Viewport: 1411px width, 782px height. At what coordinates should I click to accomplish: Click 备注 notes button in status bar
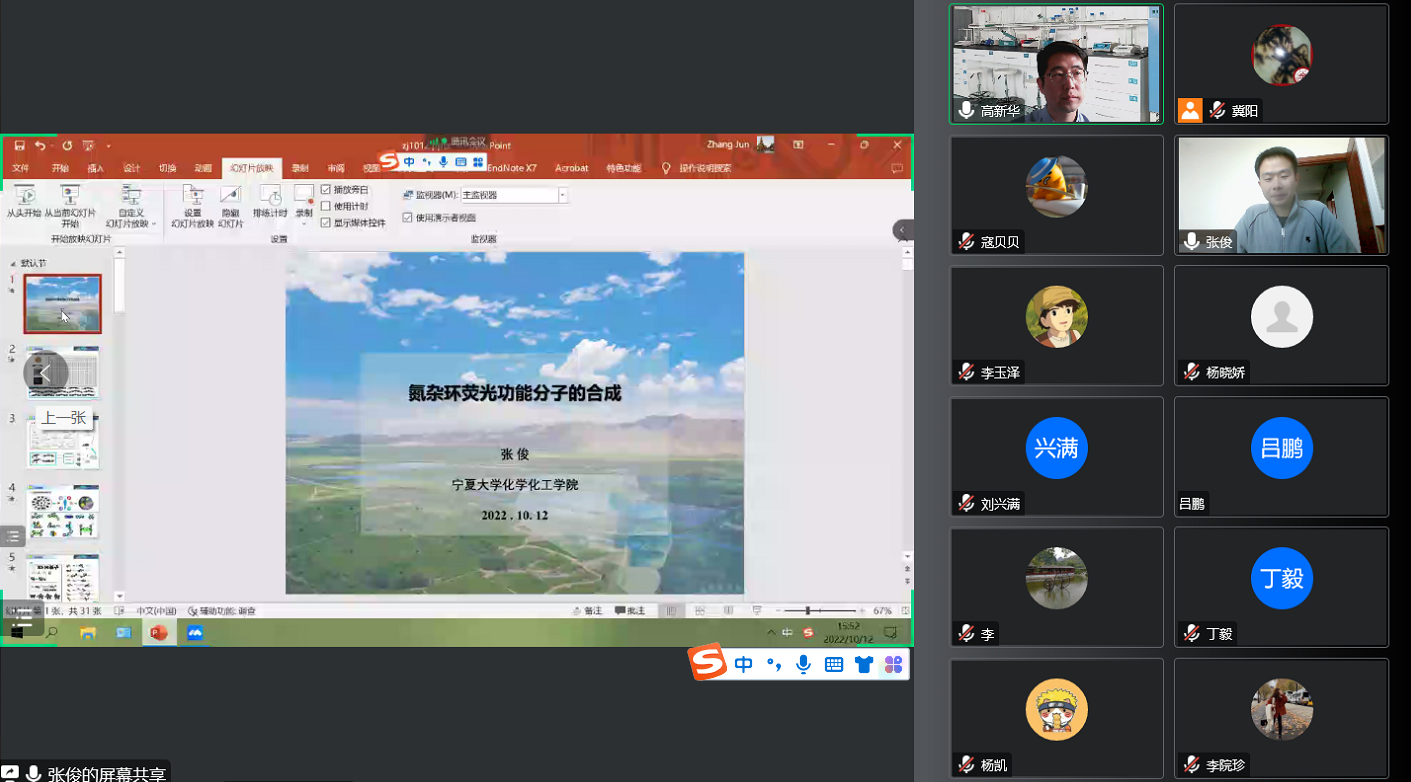tap(587, 611)
